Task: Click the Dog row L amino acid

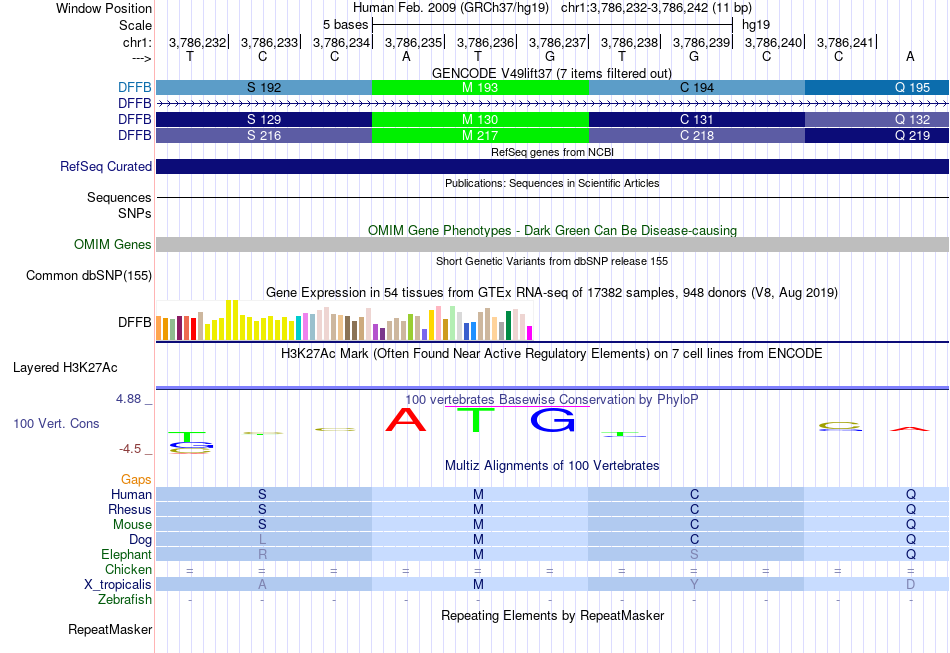Action: (262, 540)
